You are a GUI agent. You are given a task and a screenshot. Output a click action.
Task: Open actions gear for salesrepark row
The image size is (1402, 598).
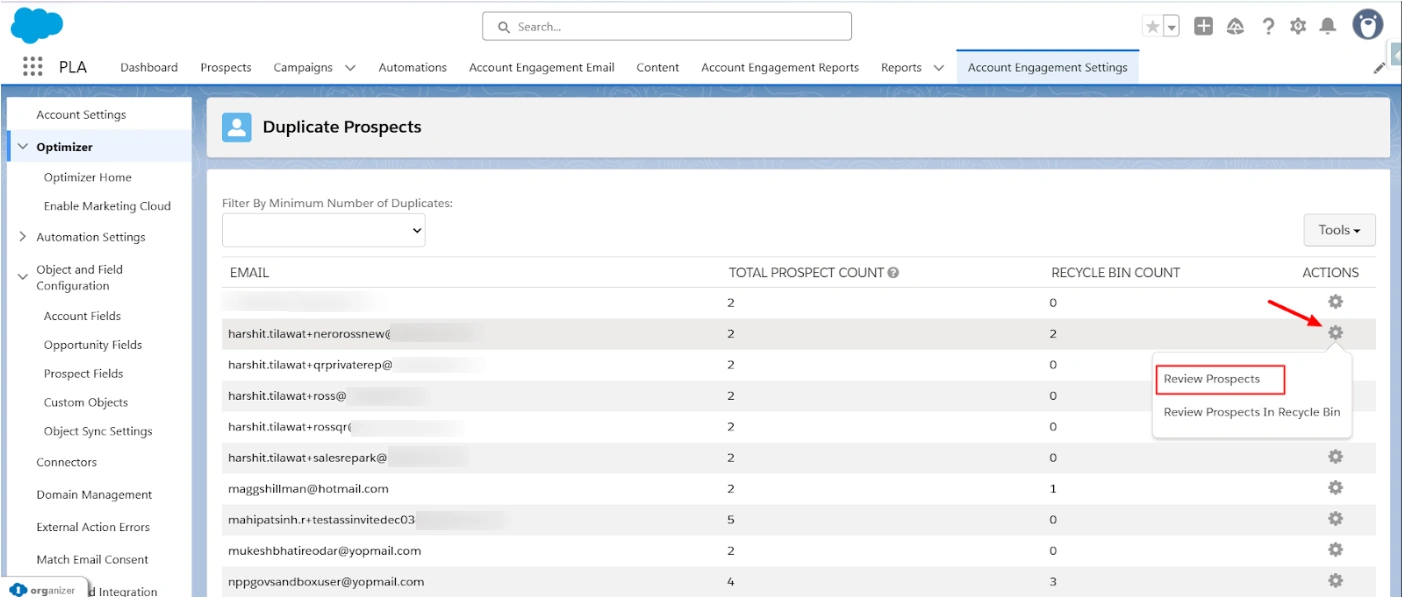click(x=1335, y=457)
